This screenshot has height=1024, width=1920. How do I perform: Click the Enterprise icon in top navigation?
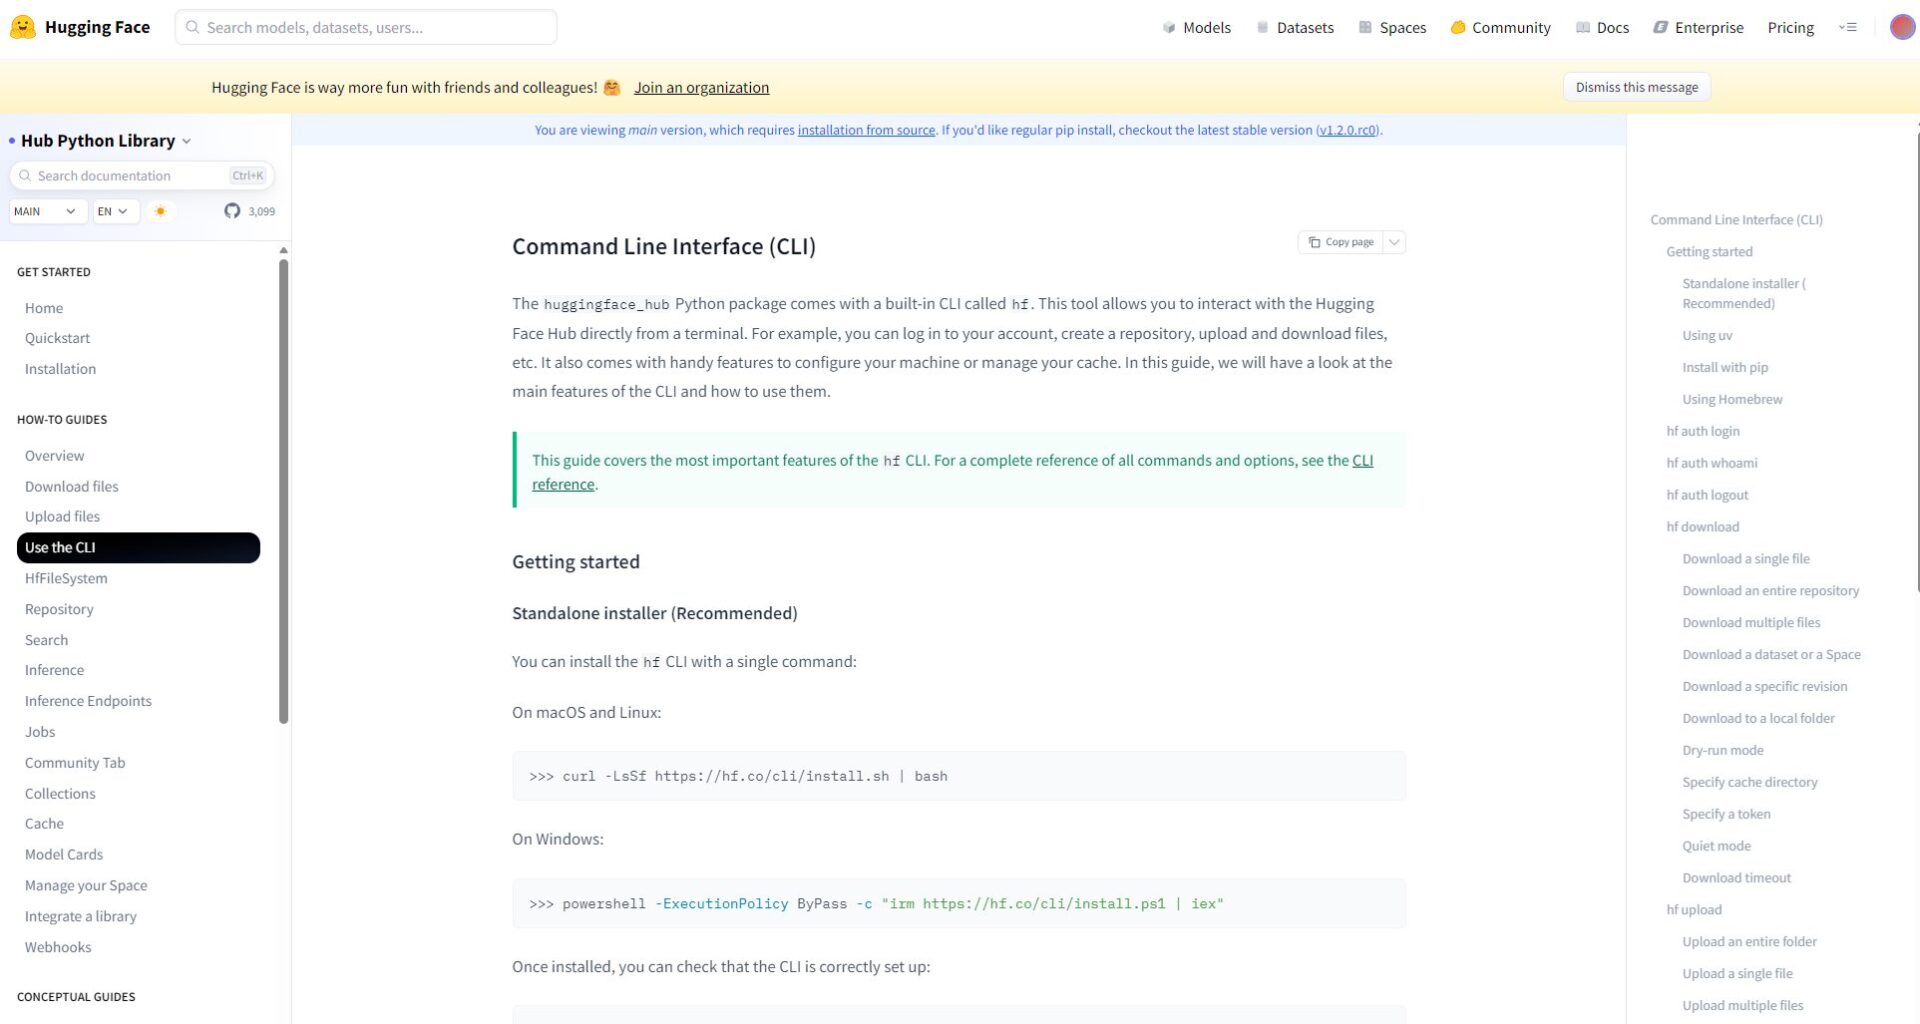(1660, 28)
